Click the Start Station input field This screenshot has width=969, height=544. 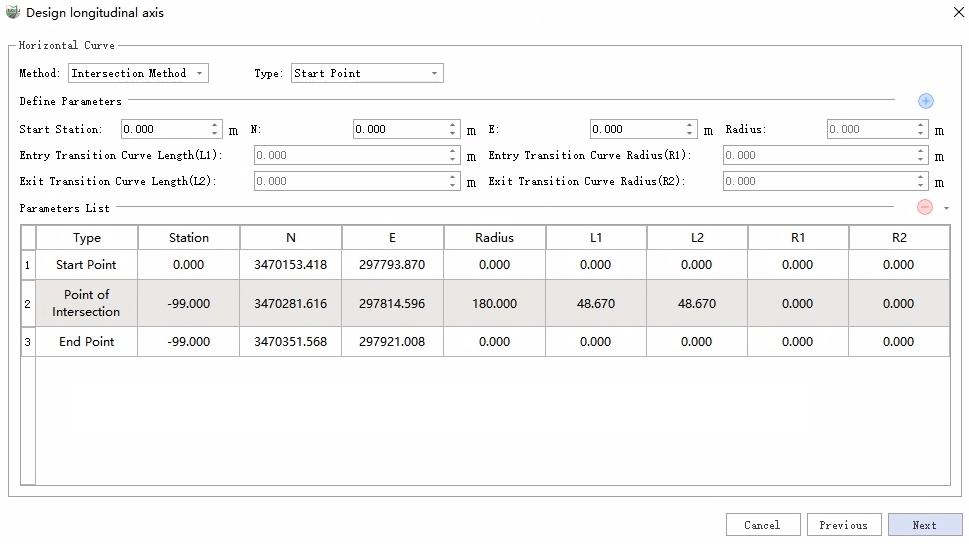click(165, 129)
